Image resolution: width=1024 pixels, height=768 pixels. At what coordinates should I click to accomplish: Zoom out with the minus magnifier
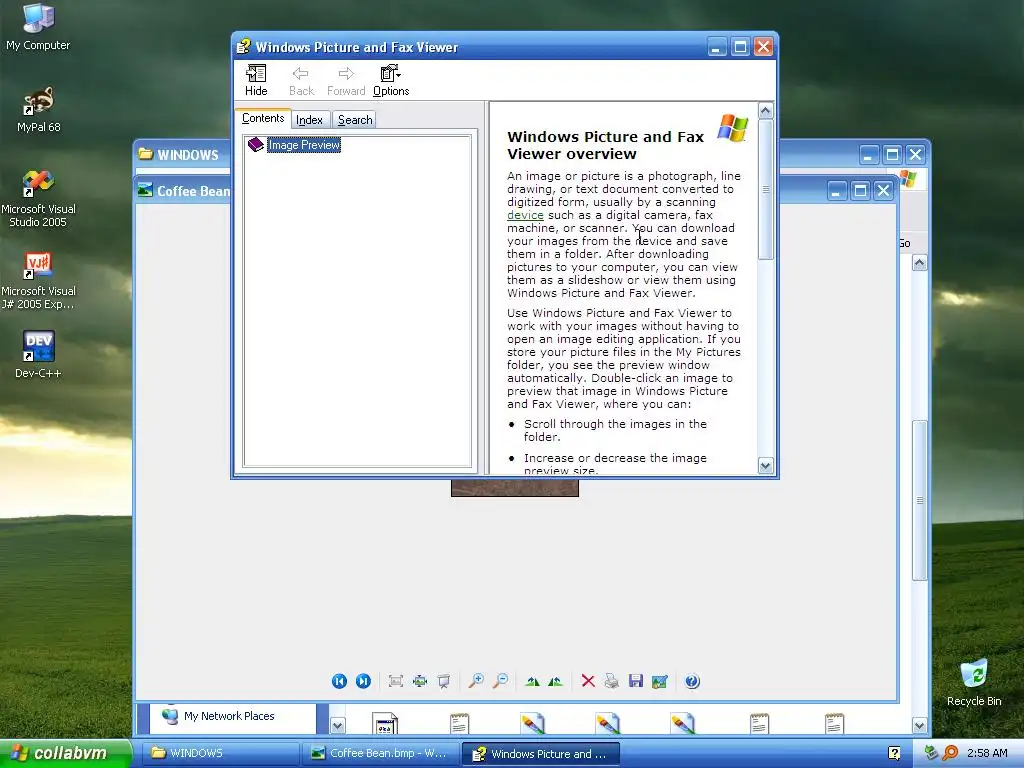pos(500,681)
